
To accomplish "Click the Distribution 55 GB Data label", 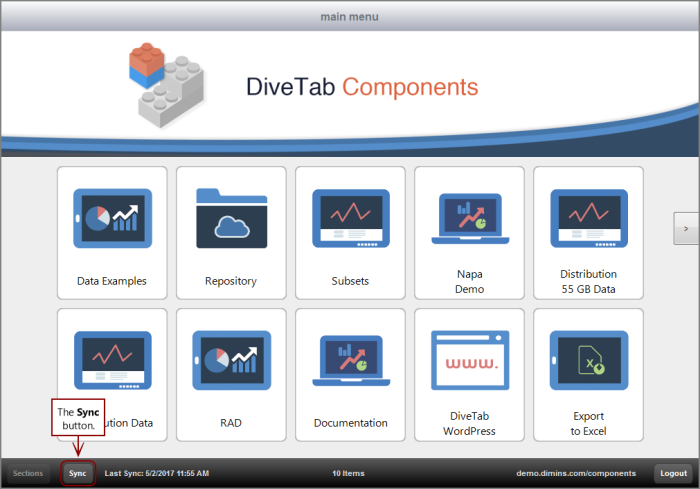I will tap(588, 282).
